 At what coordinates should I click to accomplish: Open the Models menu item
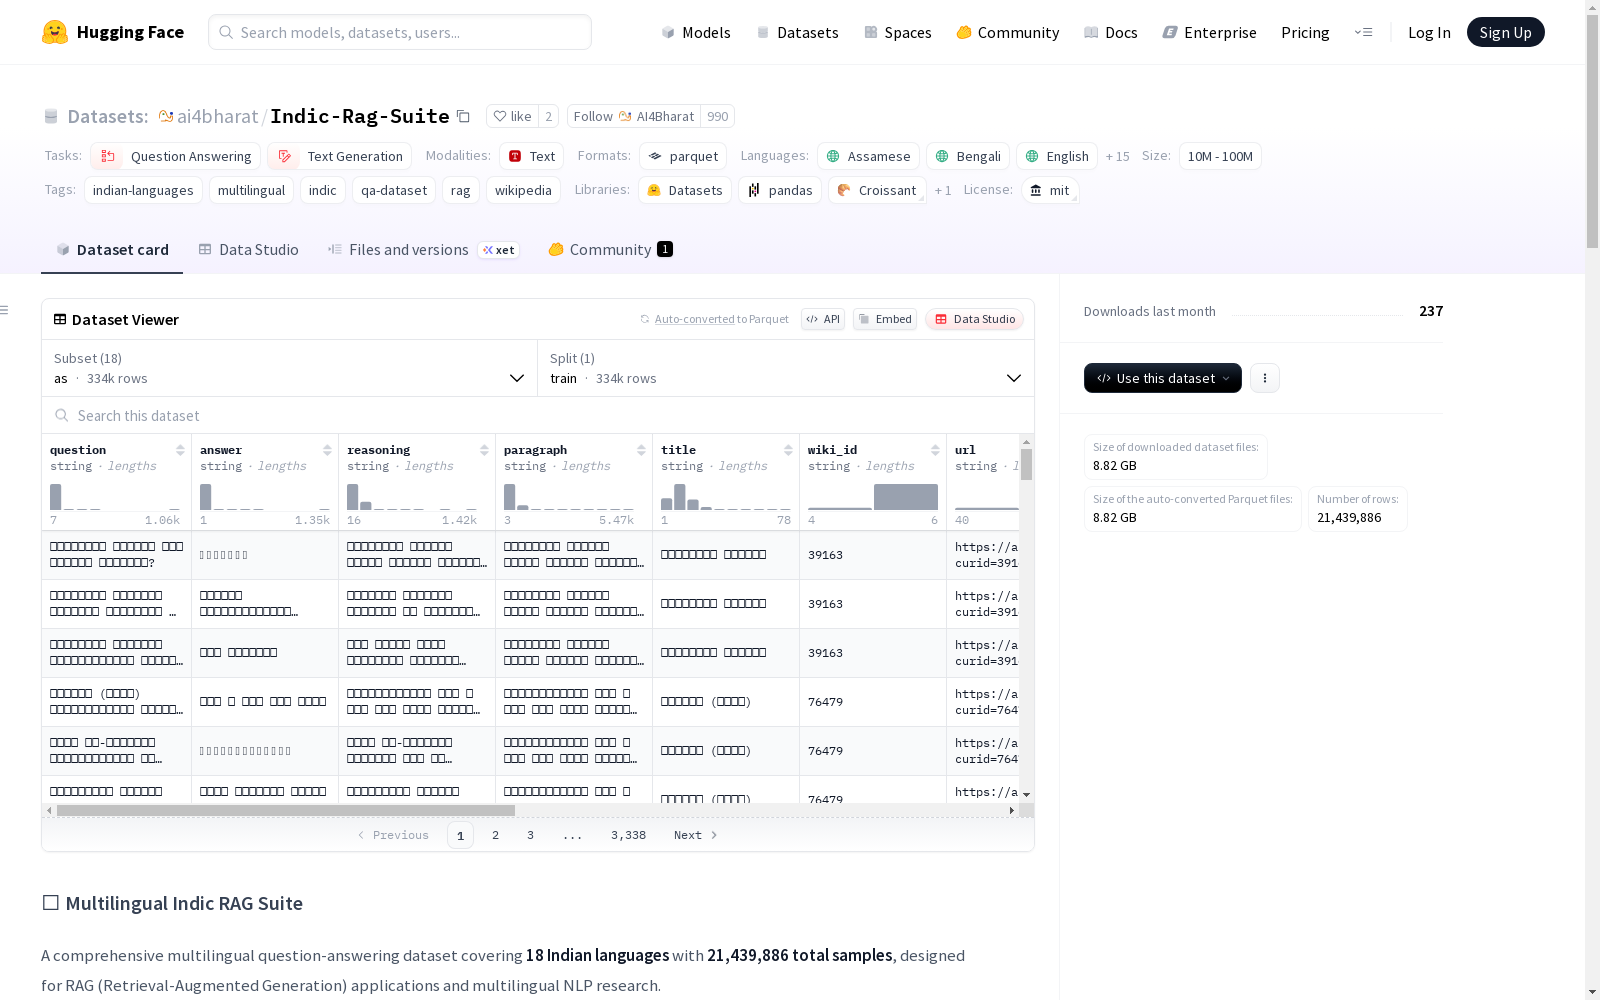pos(696,32)
